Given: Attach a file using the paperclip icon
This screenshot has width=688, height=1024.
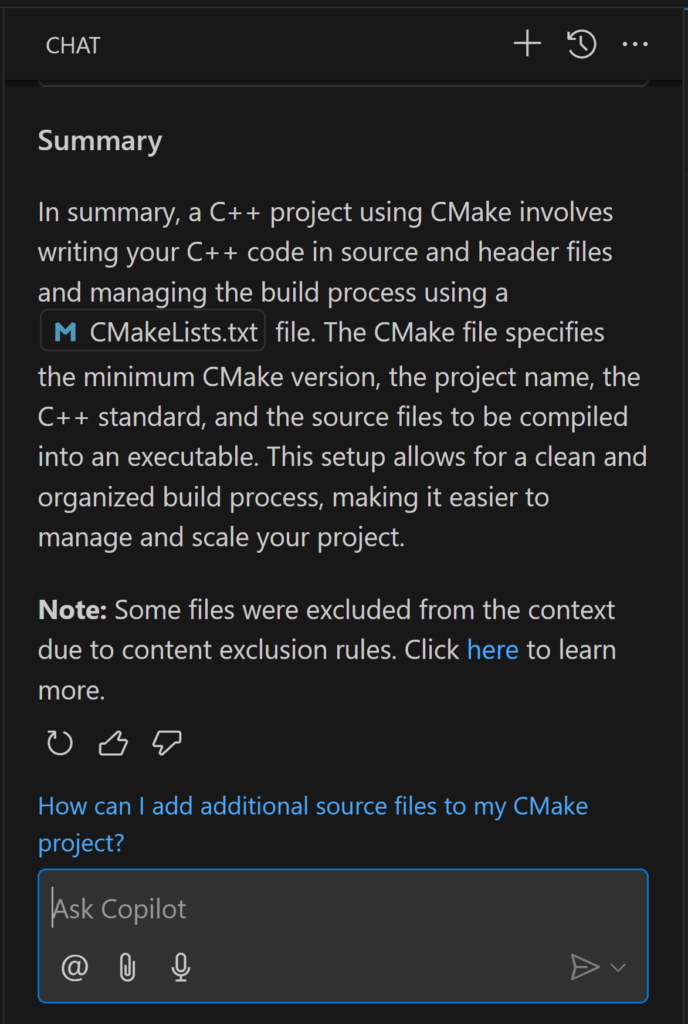Looking at the screenshot, I should [127, 967].
